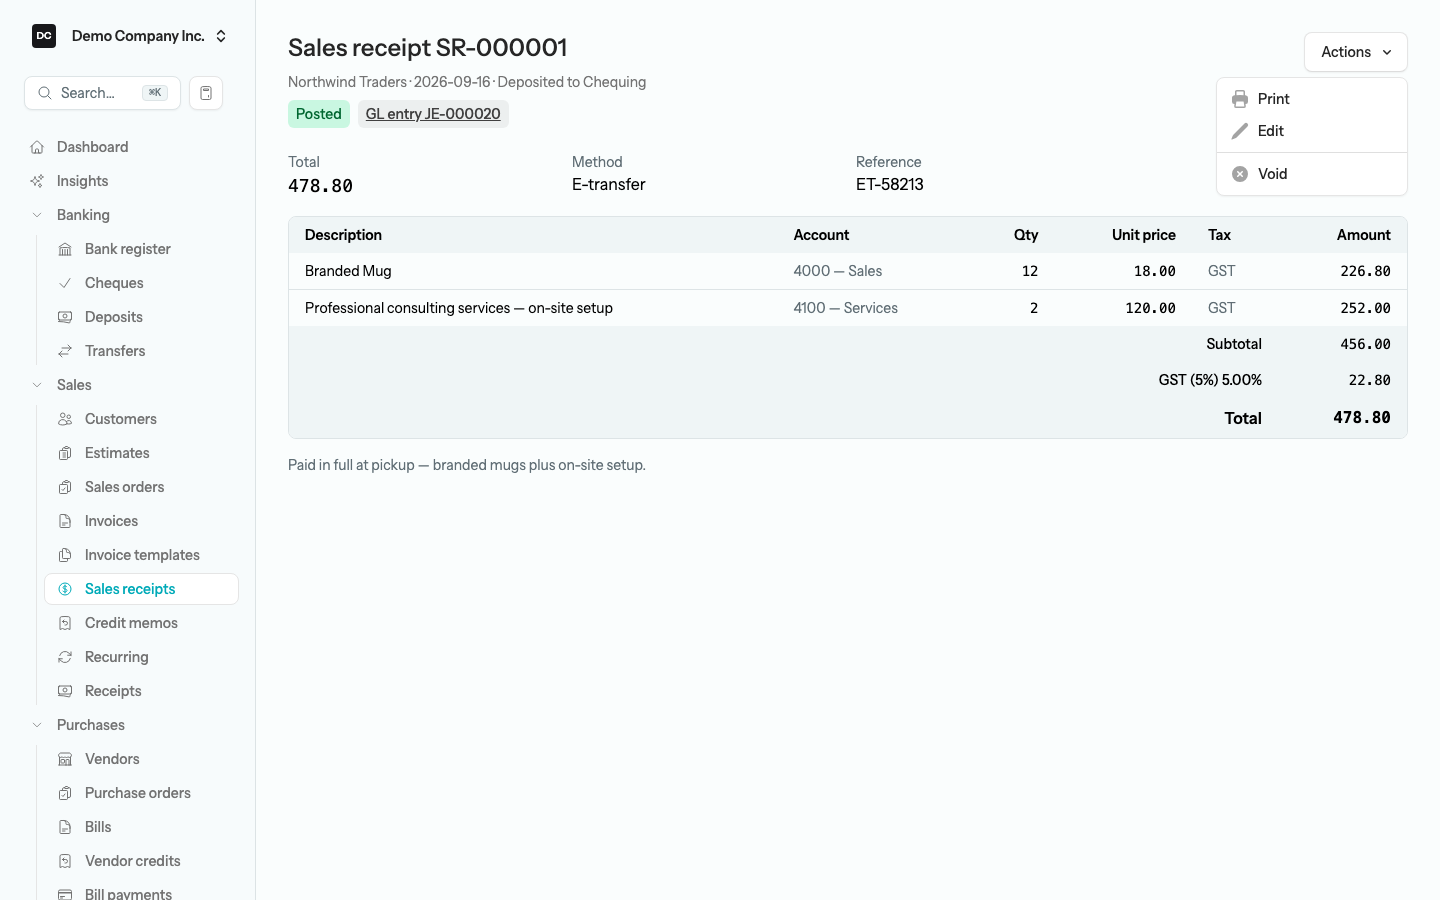The image size is (1440, 900).
Task: Click the Vendors storefront icon
Action: 65,759
